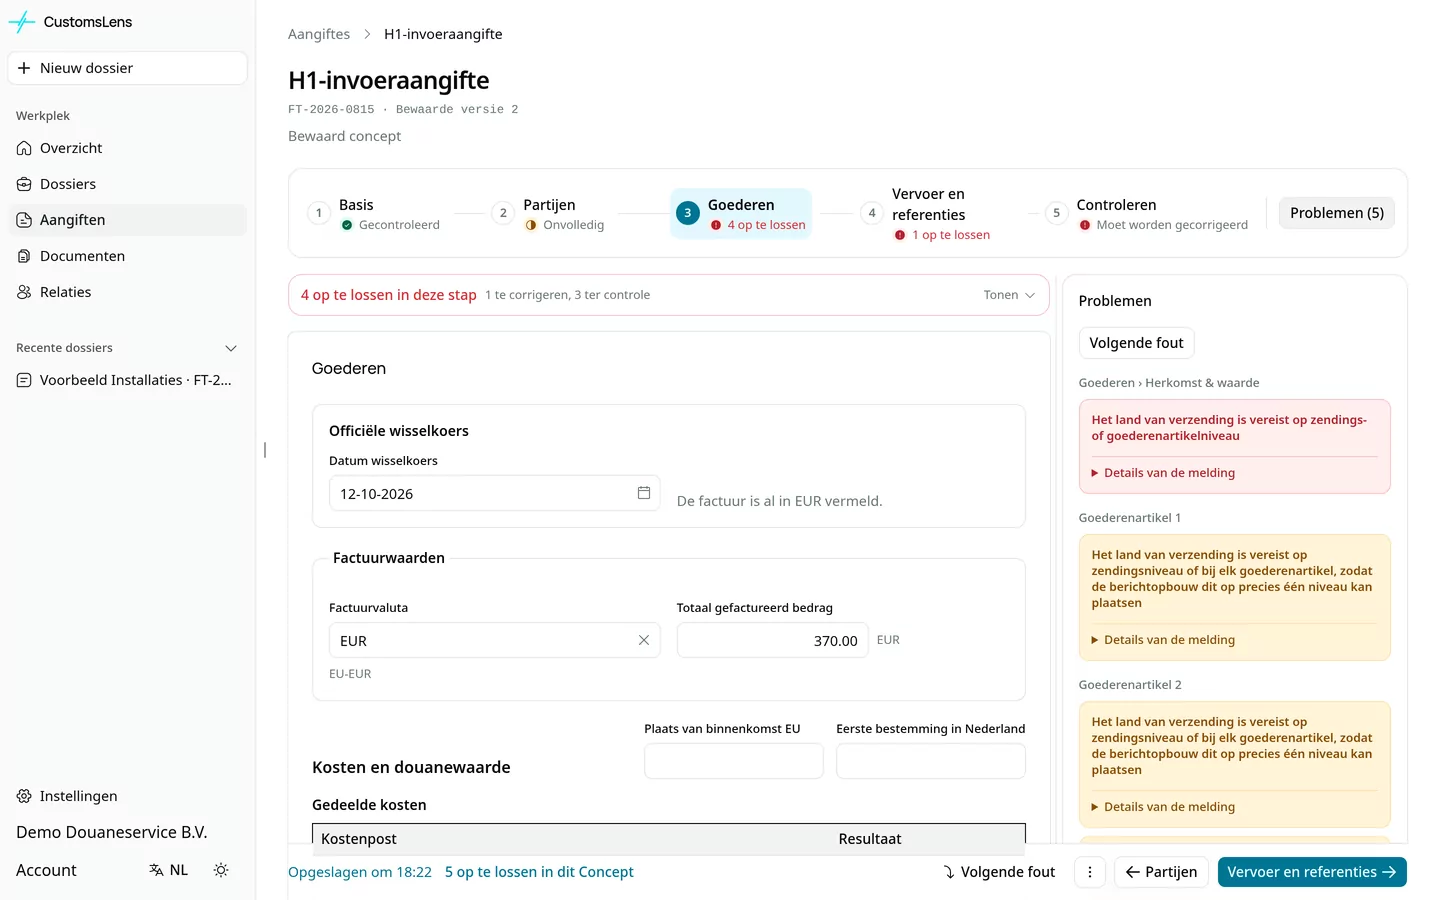Click Volgende fout in the bottom bar
This screenshot has height=900, width=1440.
pos(998,872)
